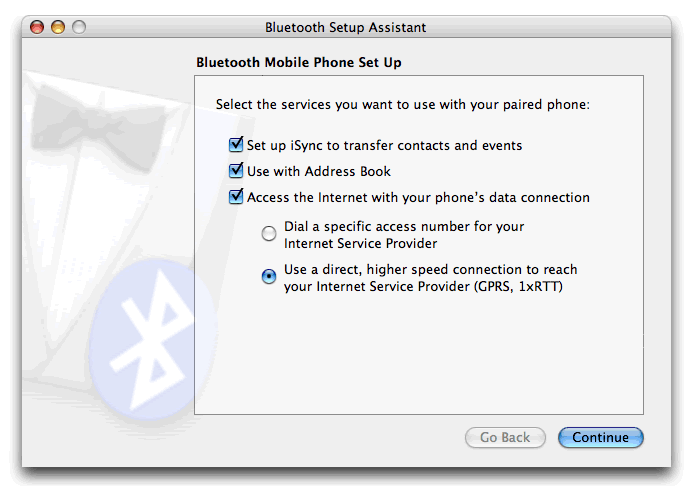Uncheck the iSync setup checkbox
696x486 pixels.
237,145
